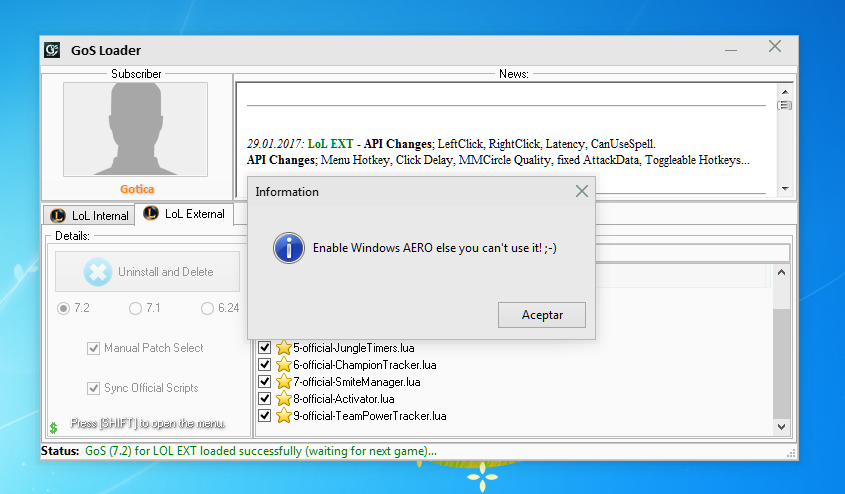
Task: Toggle the Sync Official Scripts checkbox
Action: tap(93, 388)
